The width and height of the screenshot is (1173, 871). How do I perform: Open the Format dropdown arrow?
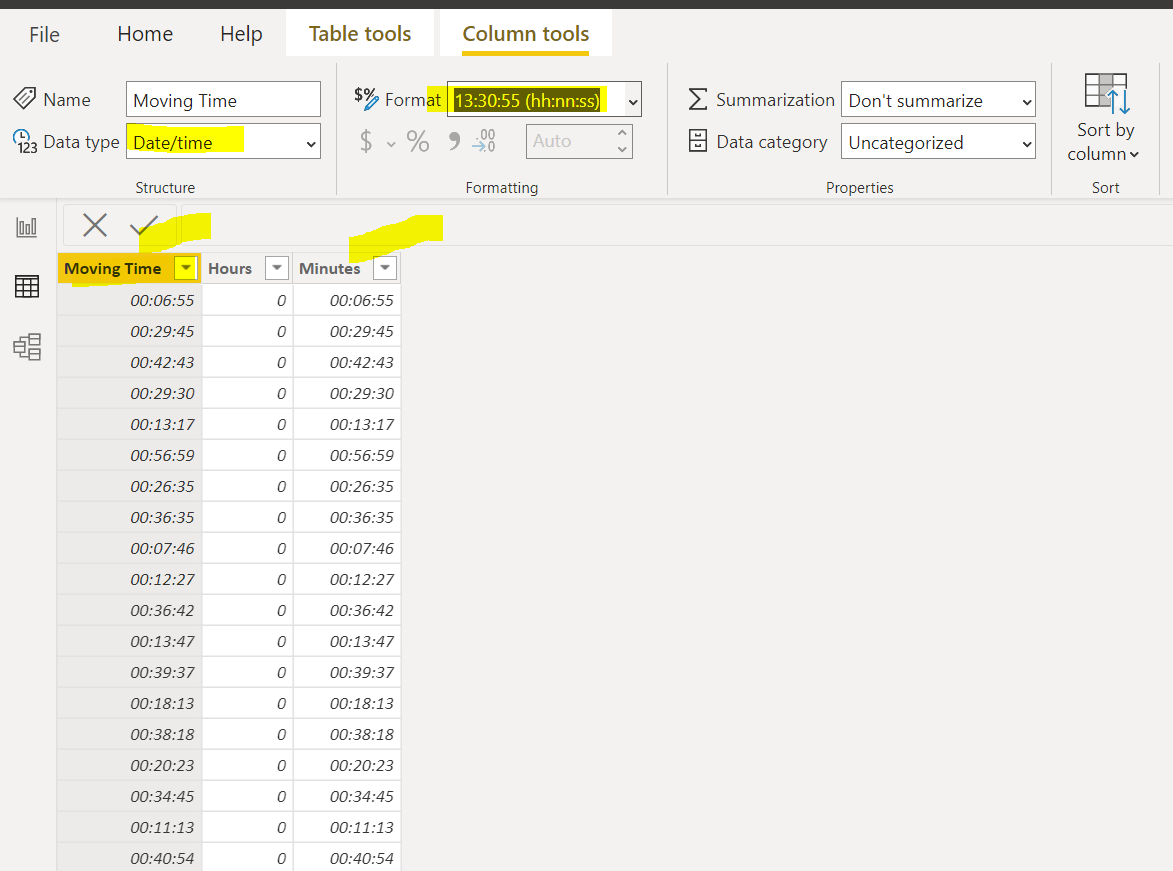point(633,101)
